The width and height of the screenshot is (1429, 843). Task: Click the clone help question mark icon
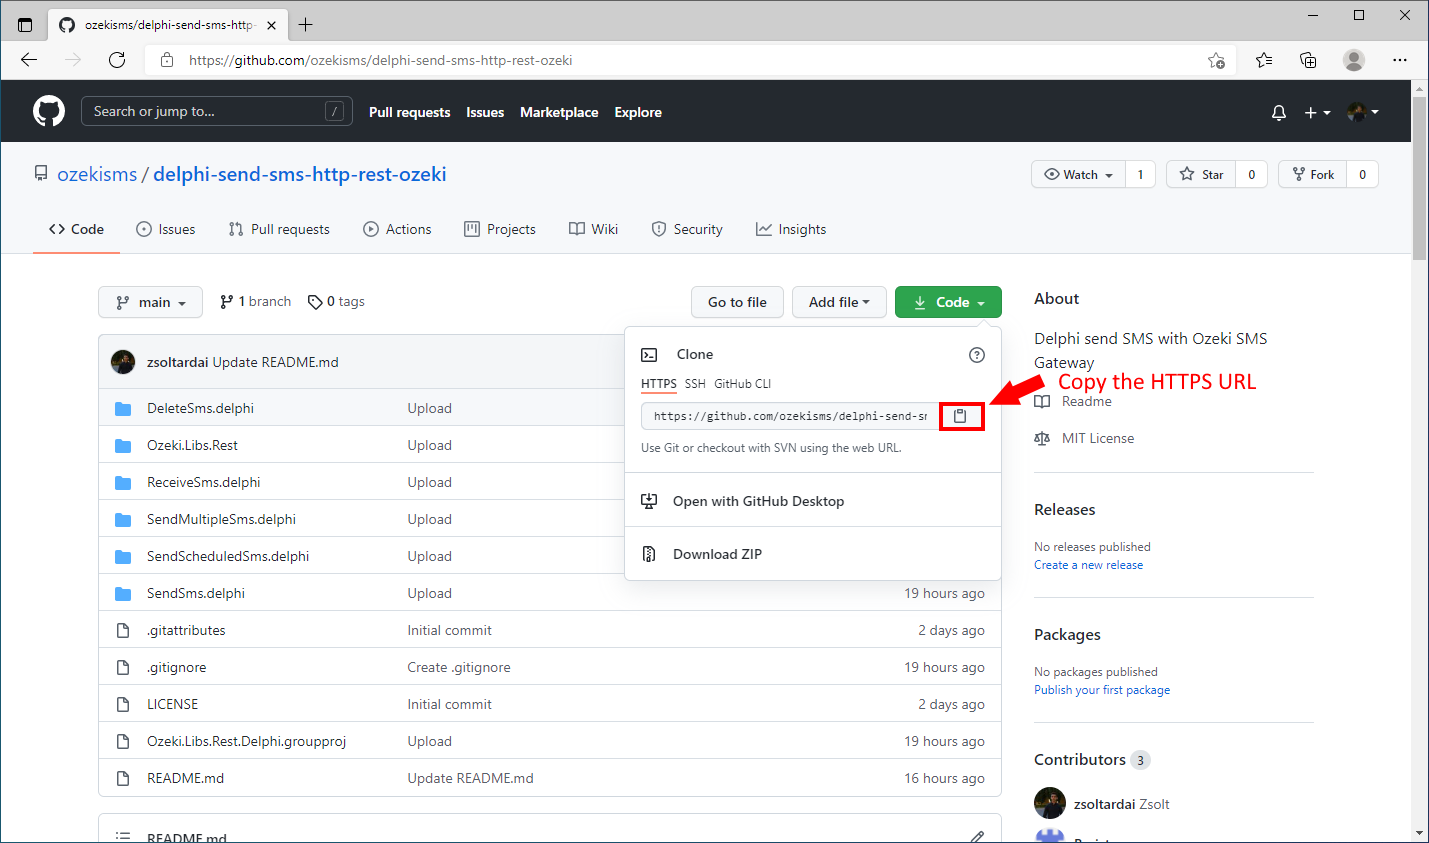976,354
